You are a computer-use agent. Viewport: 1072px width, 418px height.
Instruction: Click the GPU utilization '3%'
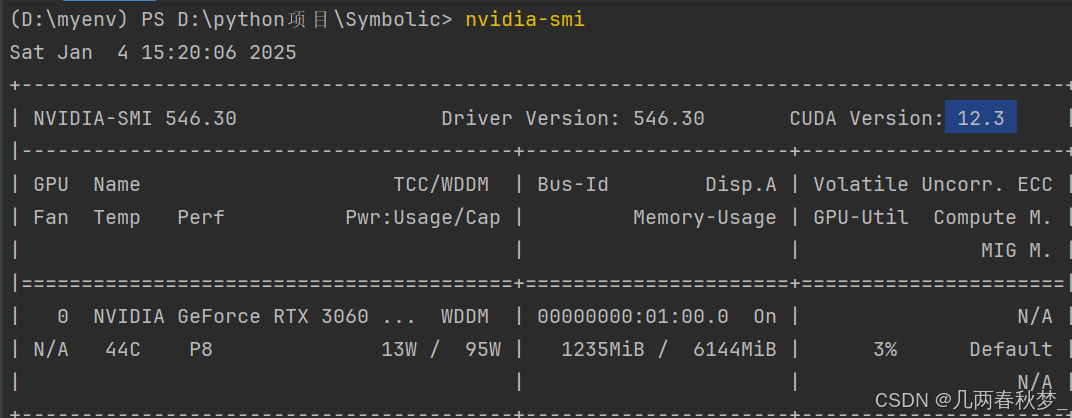(885, 350)
